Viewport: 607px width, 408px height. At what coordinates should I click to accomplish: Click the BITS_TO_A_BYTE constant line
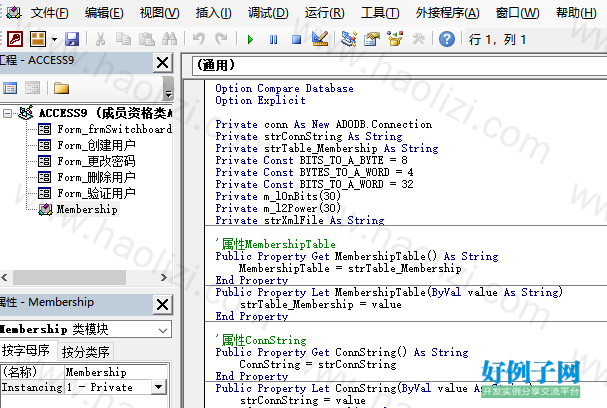tap(311, 160)
